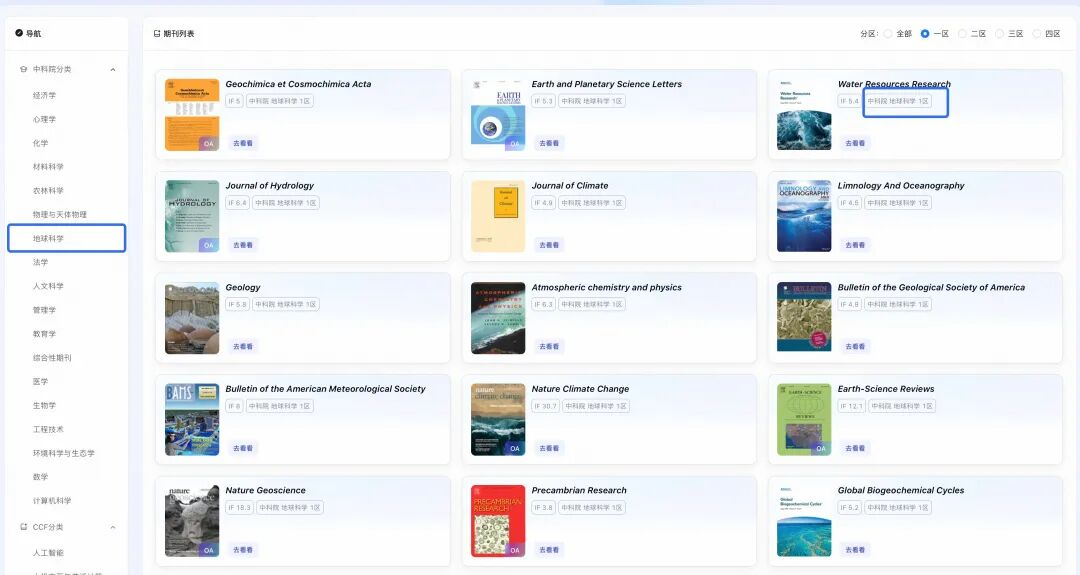This screenshot has height=575, width=1080.
Task: Open 管理学 category in sidebar
Action: tap(44, 310)
